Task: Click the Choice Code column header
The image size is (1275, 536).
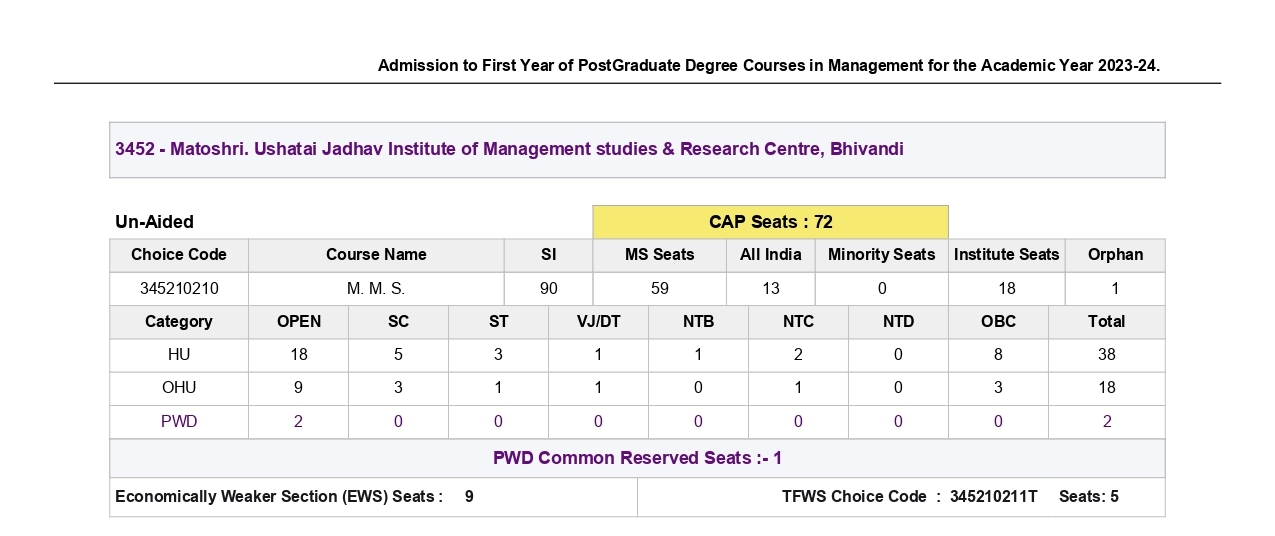Action: click(179, 255)
